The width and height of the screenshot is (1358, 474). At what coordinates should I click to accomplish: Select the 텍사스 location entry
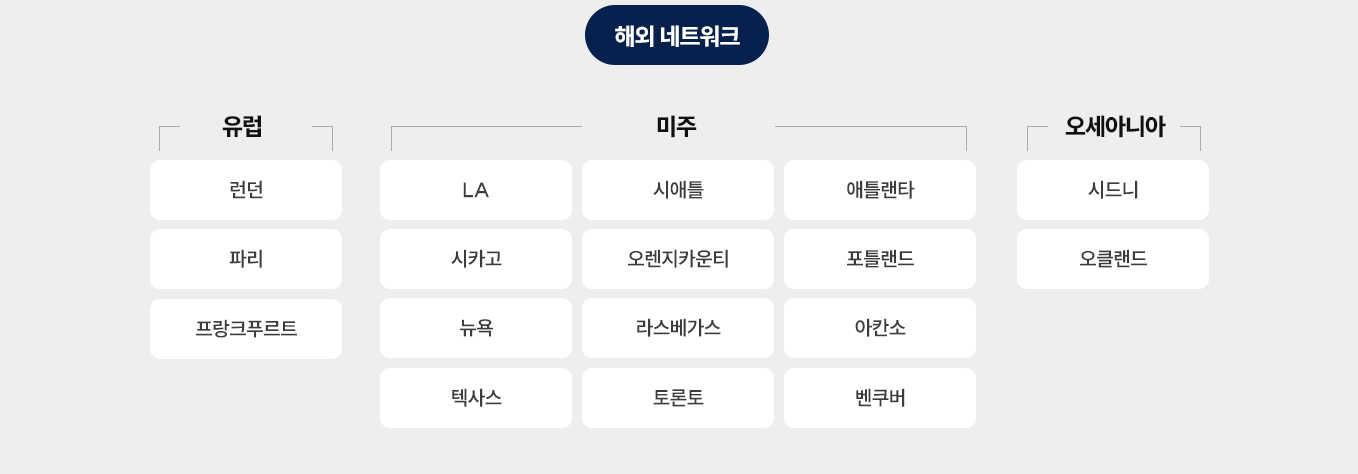[x=476, y=398]
